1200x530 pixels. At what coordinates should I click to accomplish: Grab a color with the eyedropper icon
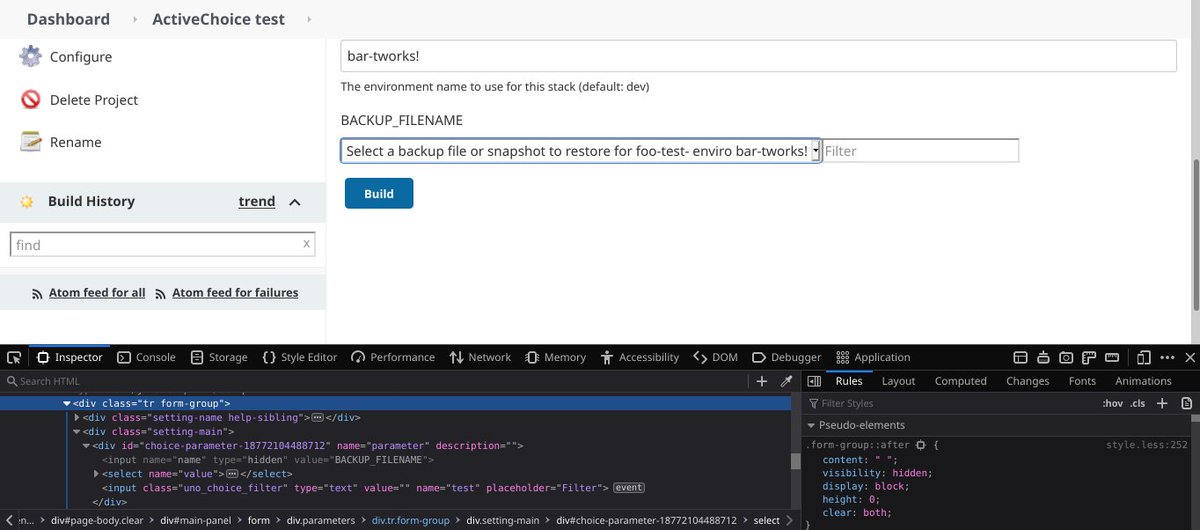786,381
